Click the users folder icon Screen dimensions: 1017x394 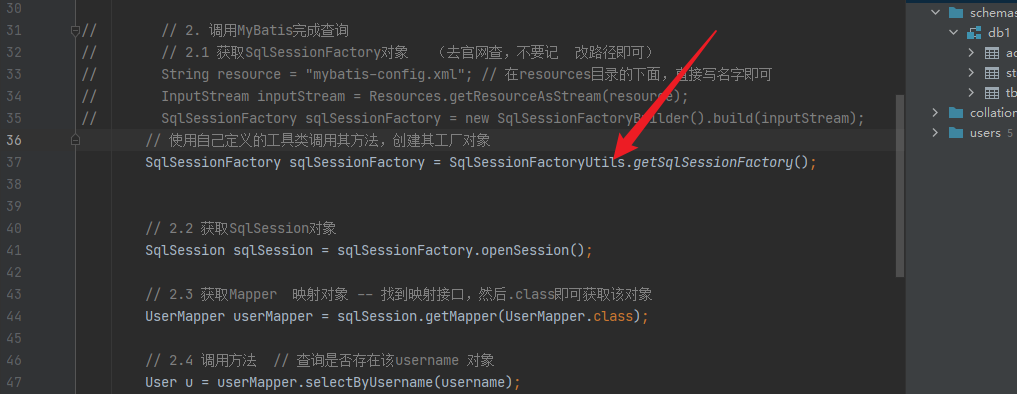click(955, 133)
